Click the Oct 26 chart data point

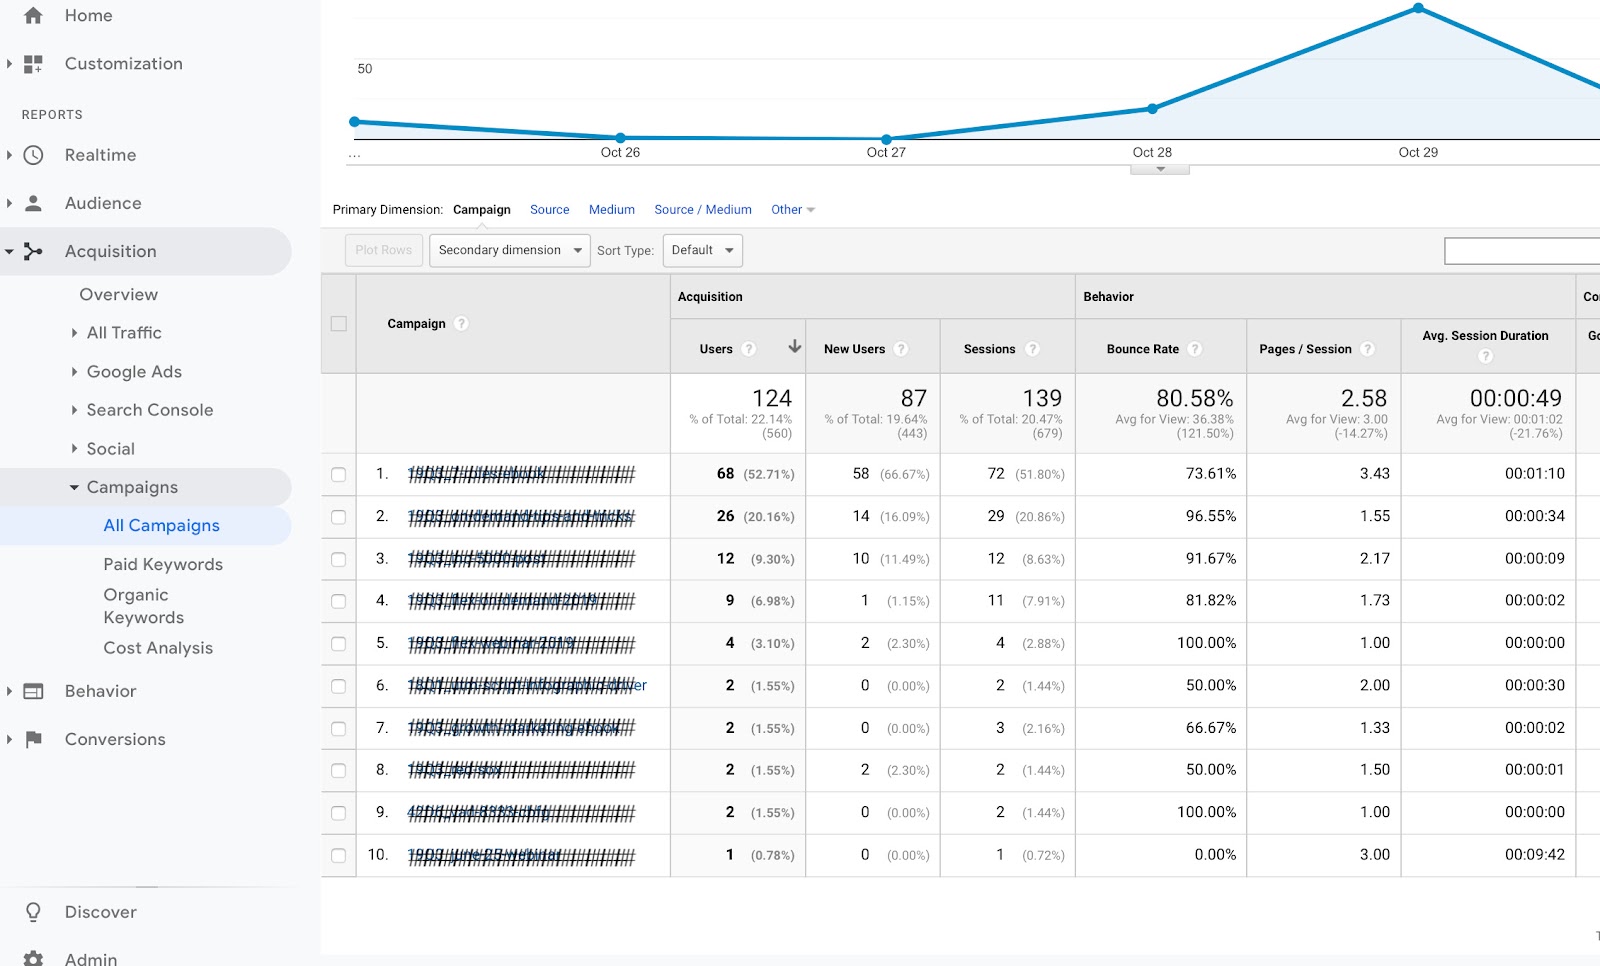pos(620,137)
